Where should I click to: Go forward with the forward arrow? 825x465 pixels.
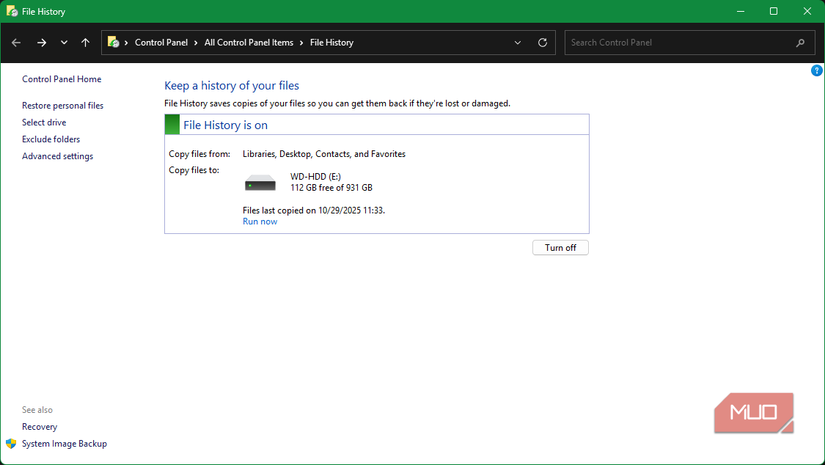click(x=42, y=43)
